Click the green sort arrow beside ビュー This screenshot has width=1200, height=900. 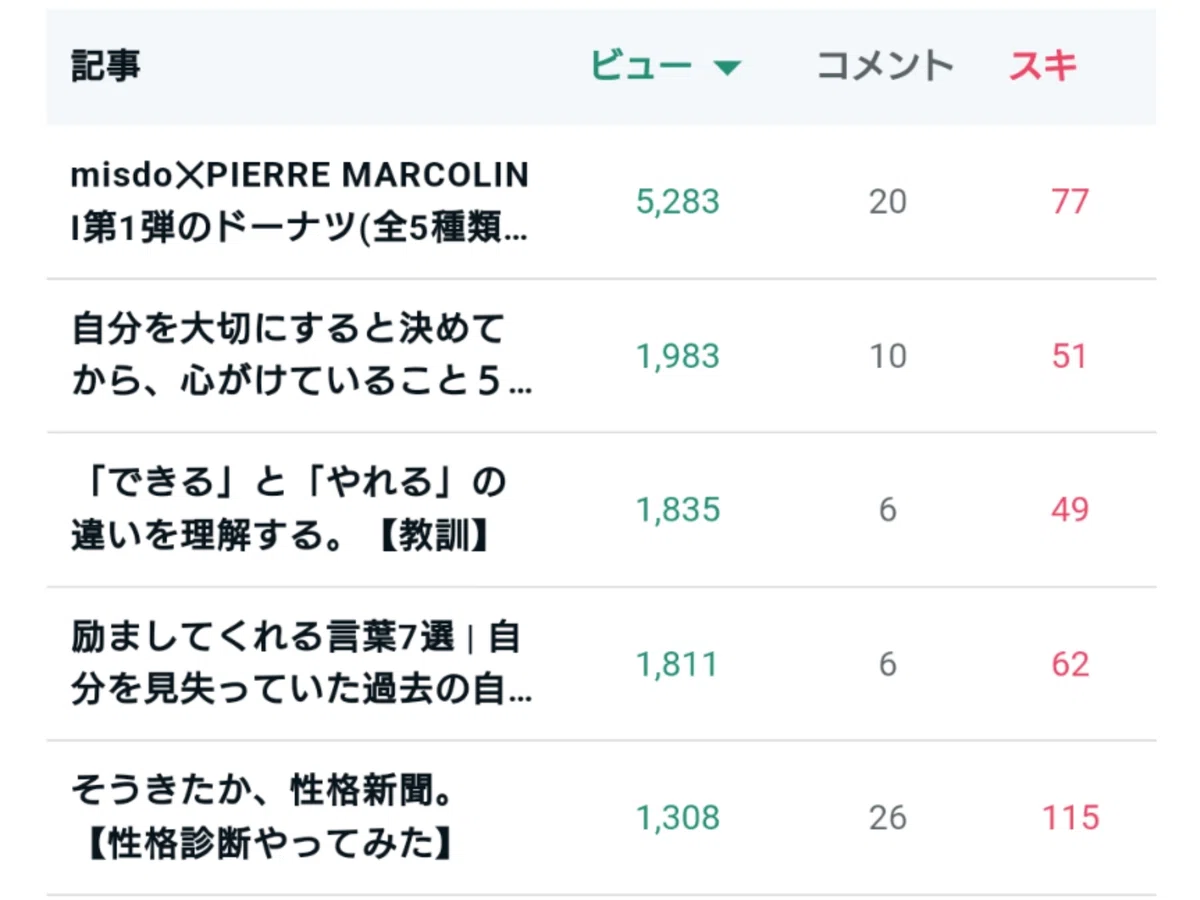point(727,68)
